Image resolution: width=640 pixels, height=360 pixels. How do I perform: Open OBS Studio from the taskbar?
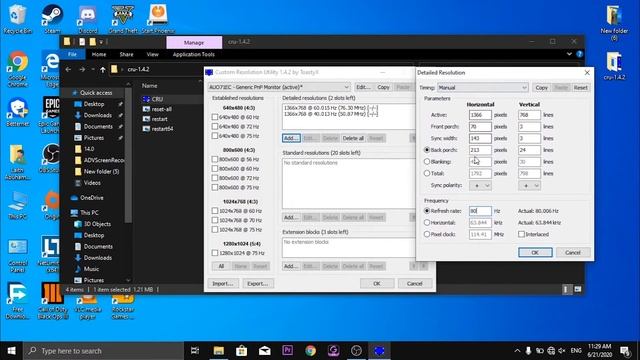(356, 351)
